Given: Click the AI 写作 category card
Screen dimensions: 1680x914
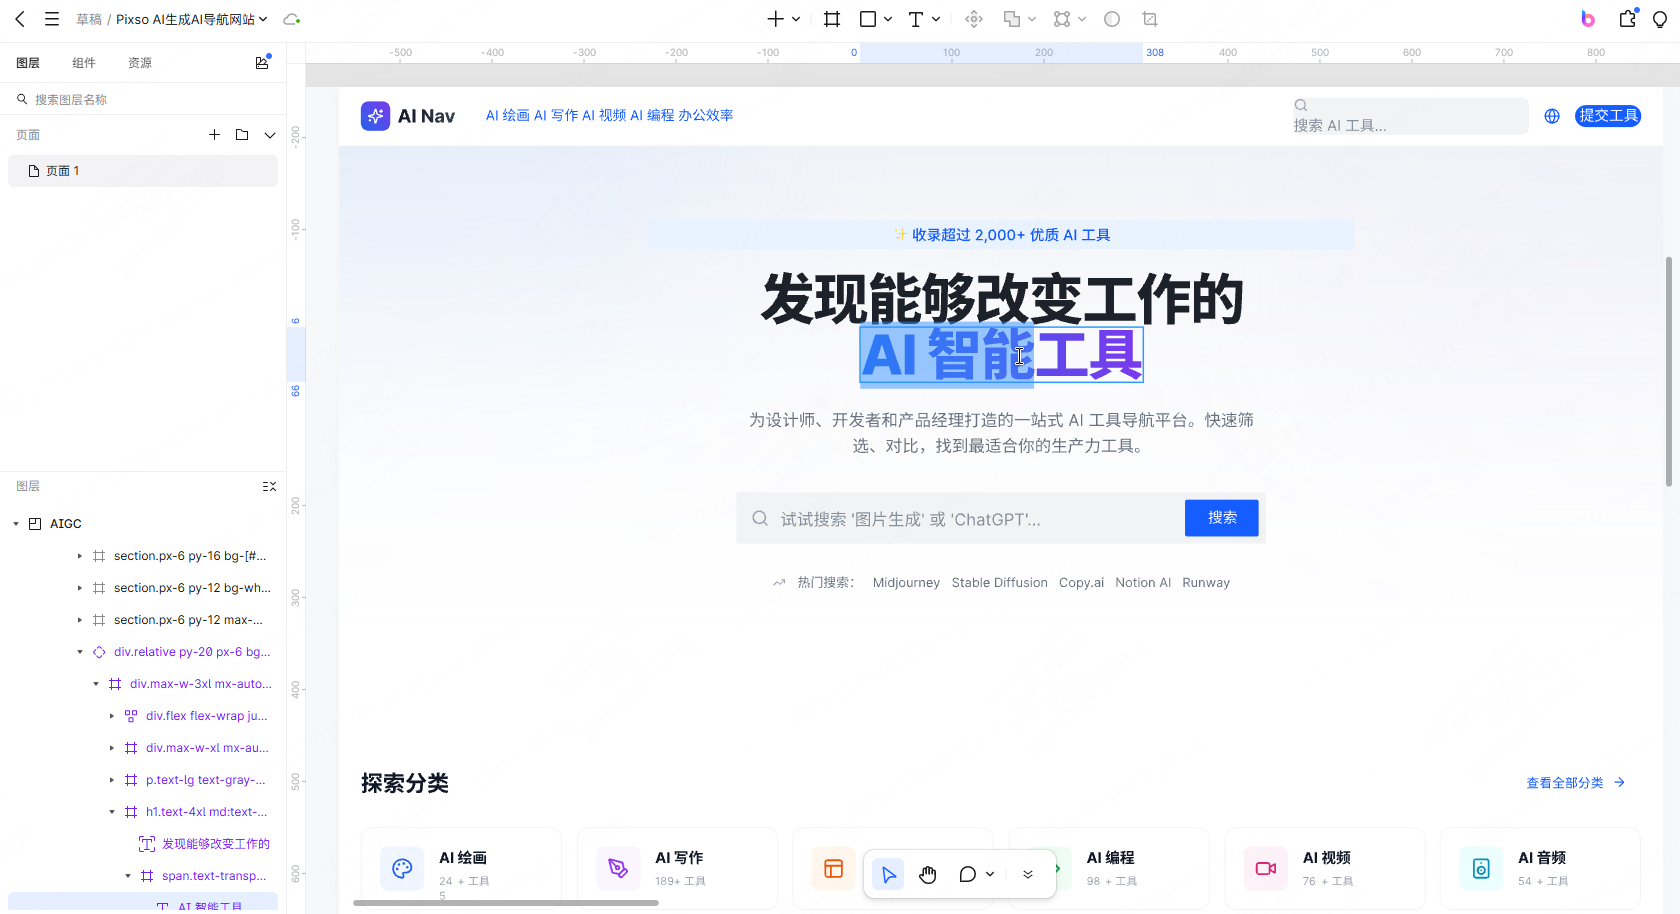Looking at the screenshot, I should point(677,868).
